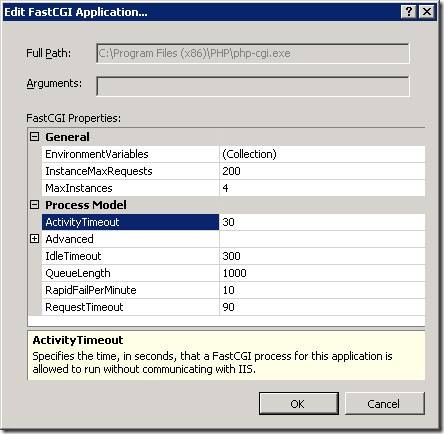The image size is (444, 434).
Task: Collapse the Process Model section
Action: (x=34, y=205)
